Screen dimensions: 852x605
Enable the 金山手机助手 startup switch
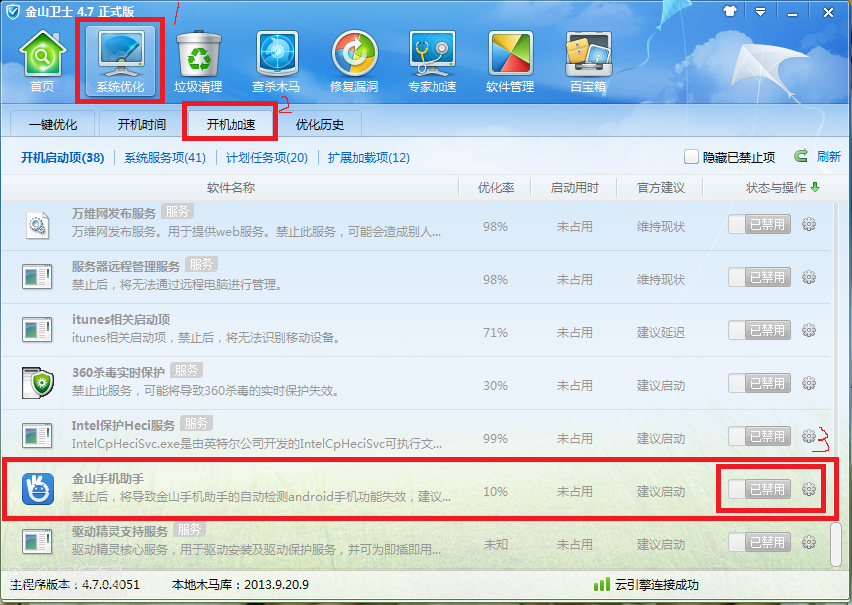[x=759, y=489]
